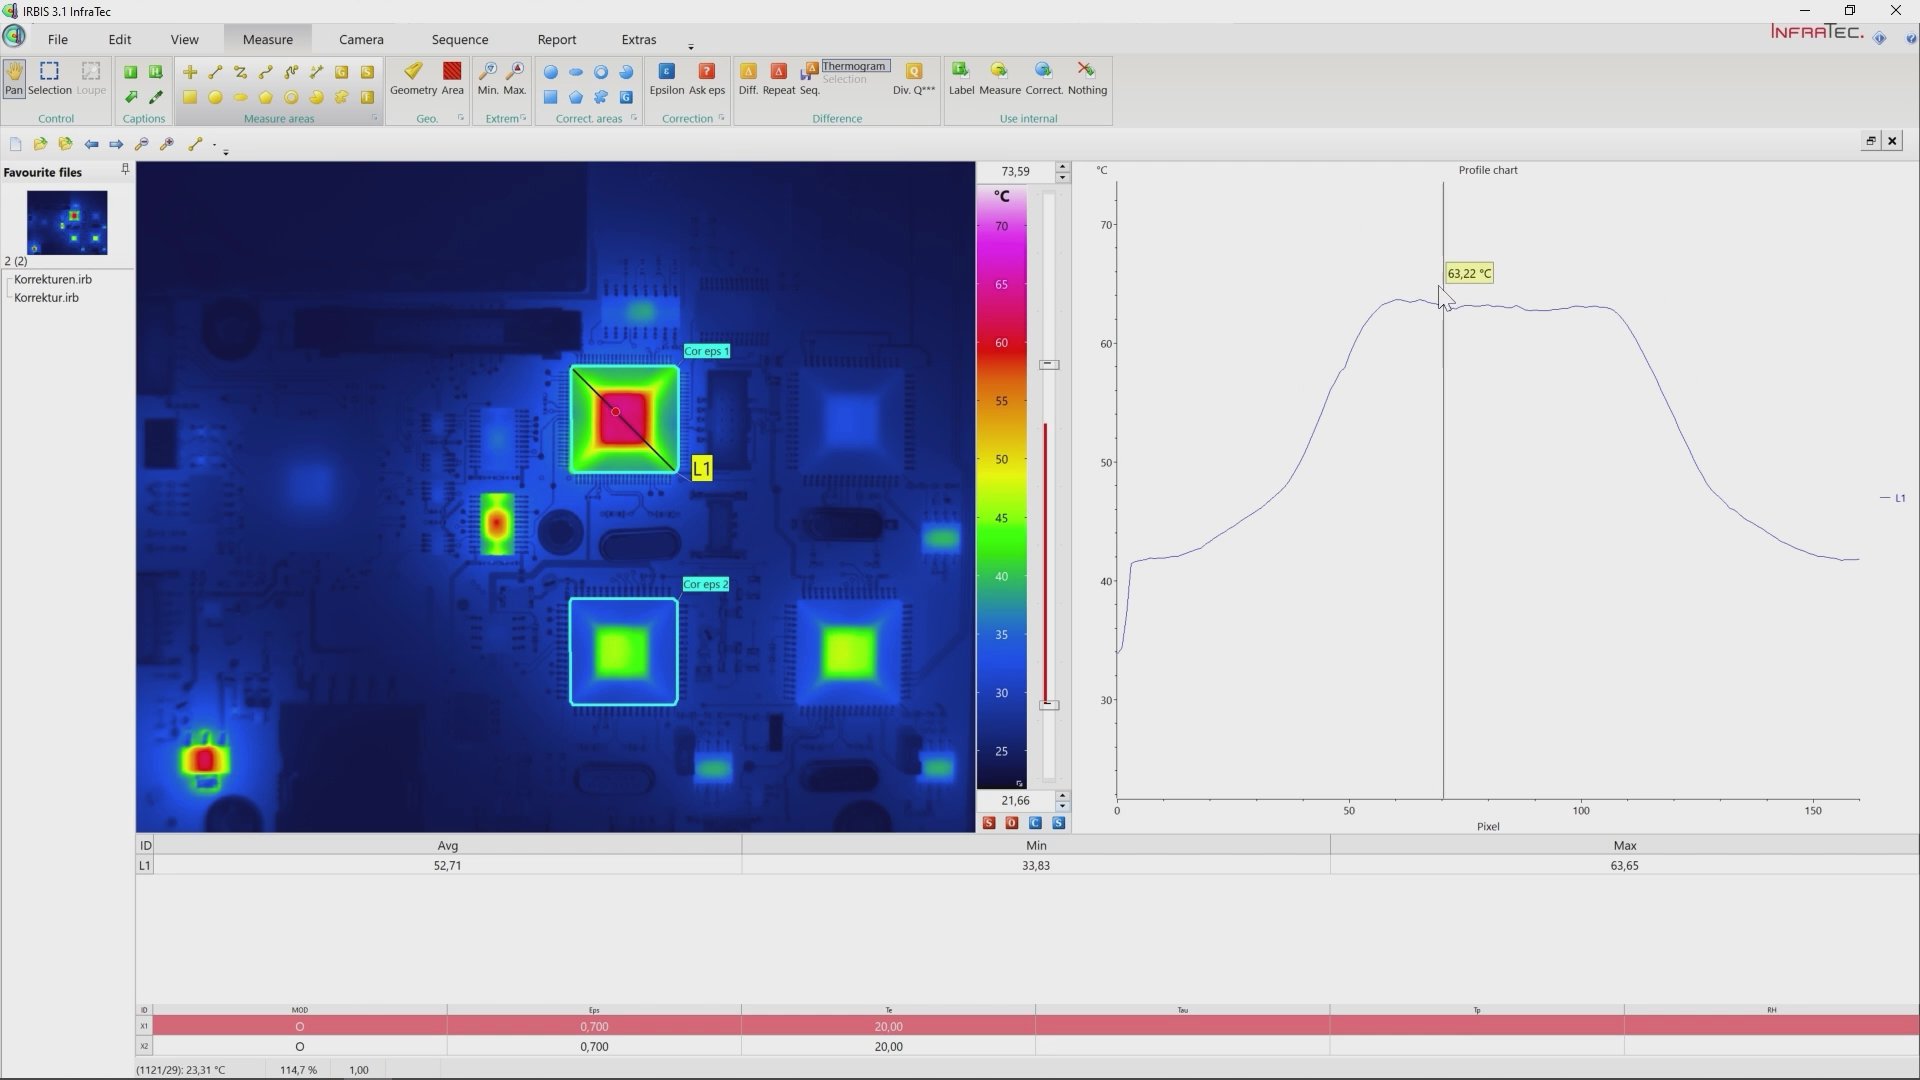1920x1080 pixels.
Task: Switch to the Sequence ribbon tab
Action: (x=460, y=39)
